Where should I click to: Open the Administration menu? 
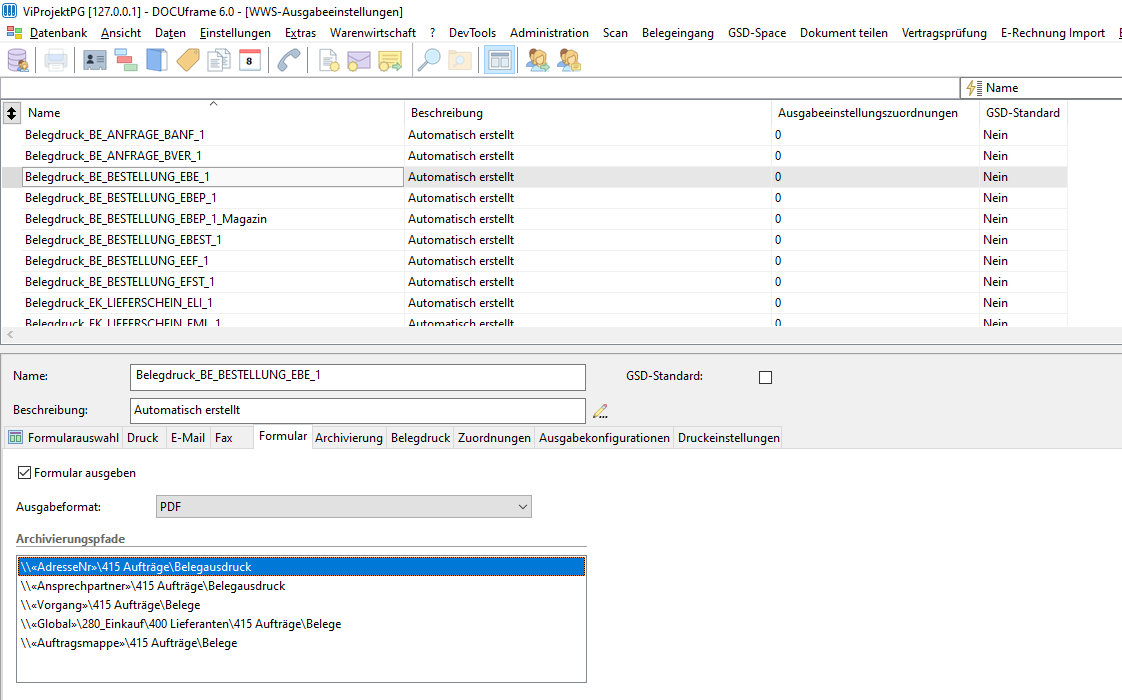coord(550,33)
